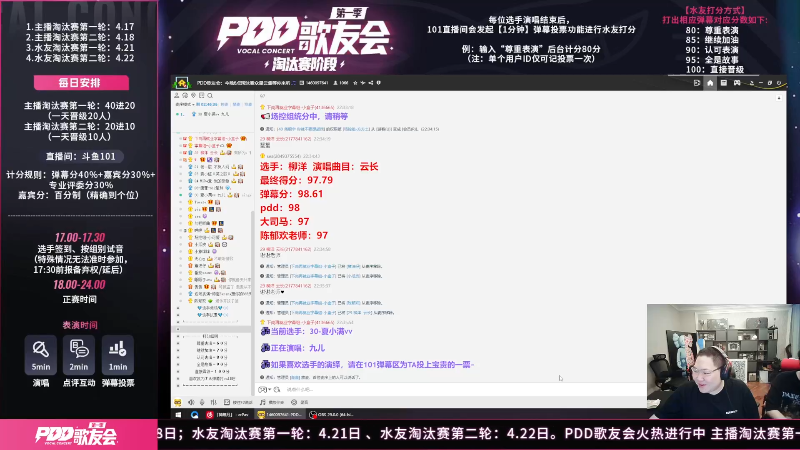Open the audio mixer icon in the bottom toolbar

[x=213, y=403]
